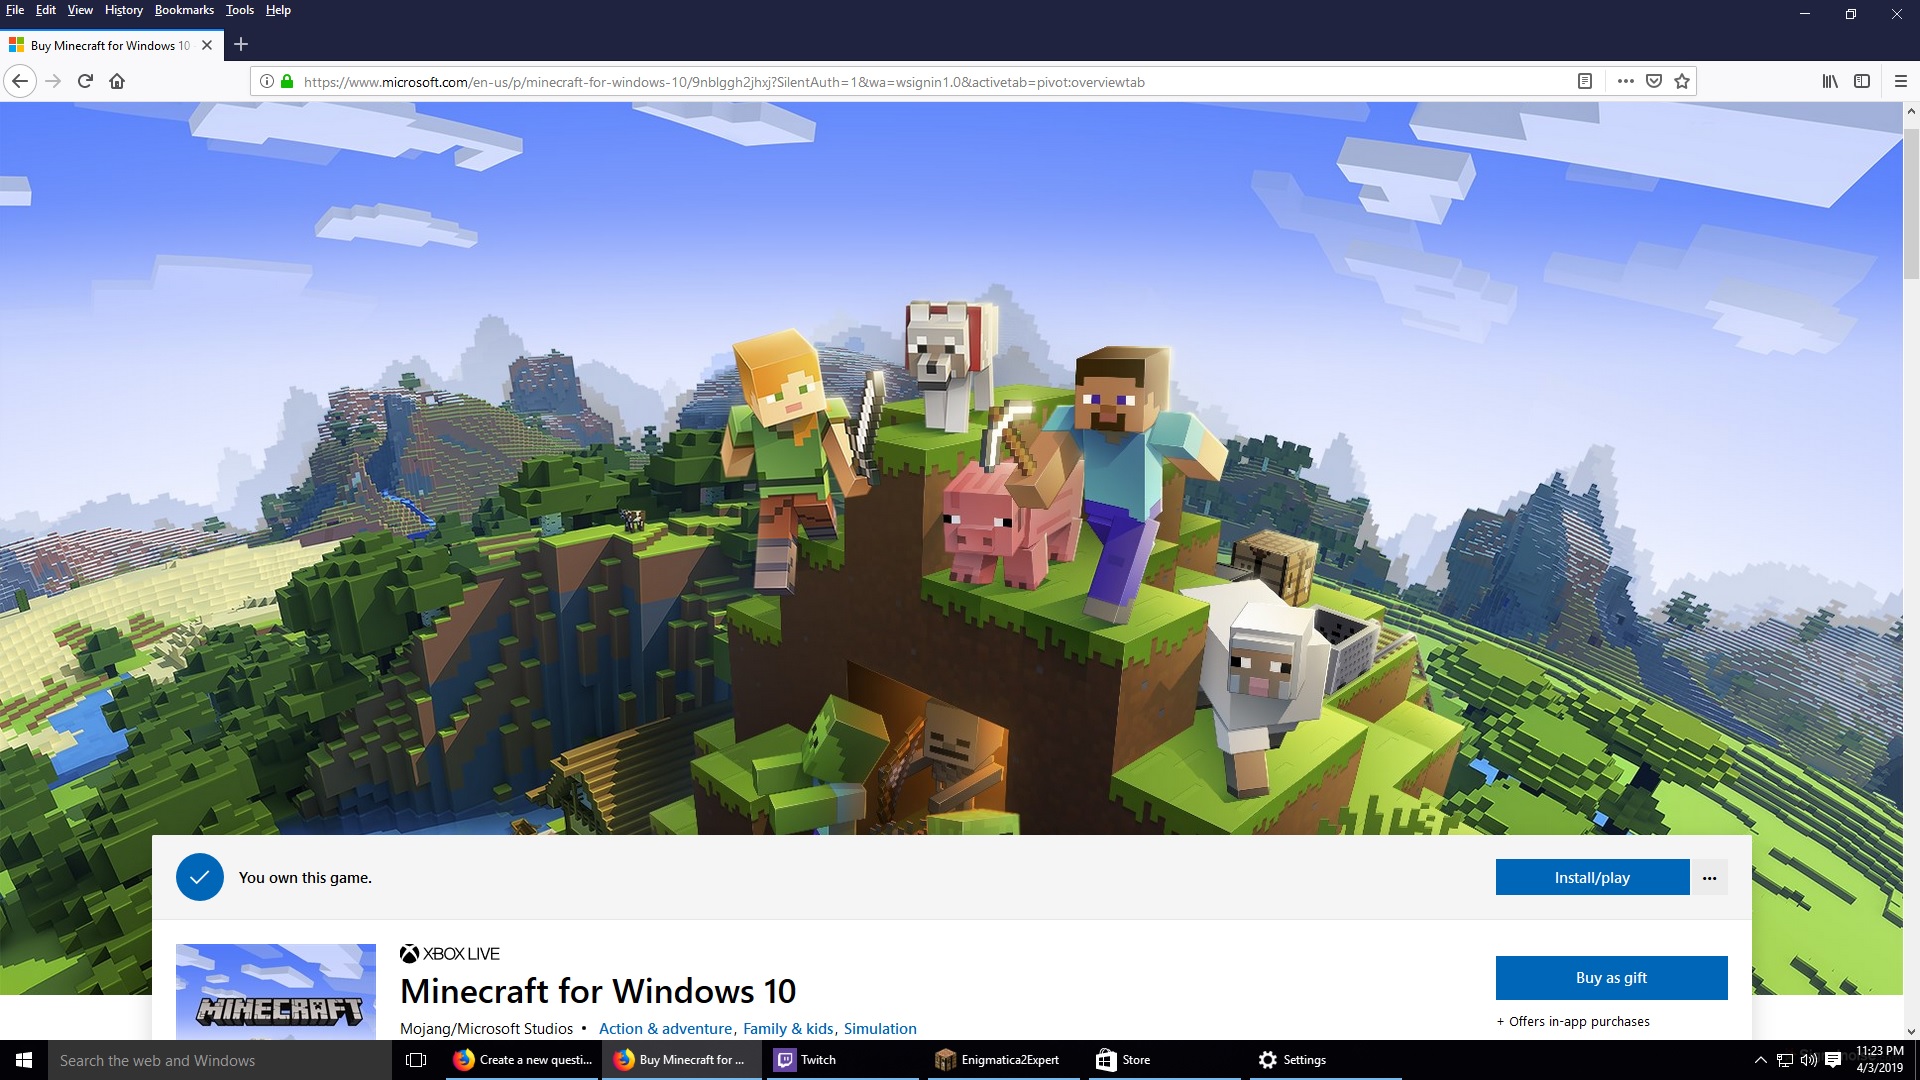Click the Buy as gift button
This screenshot has height=1080, width=1920.
tap(1611, 977)
